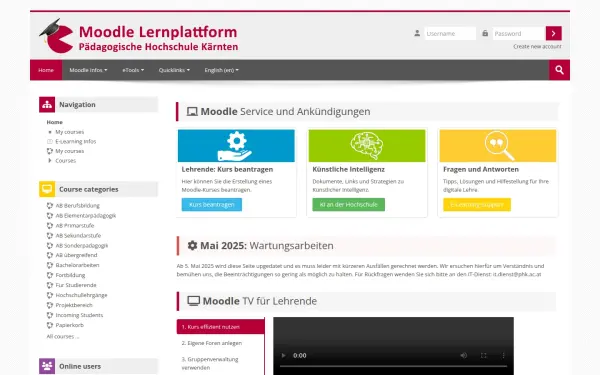Open the All courses ... link

coord(63,336)
